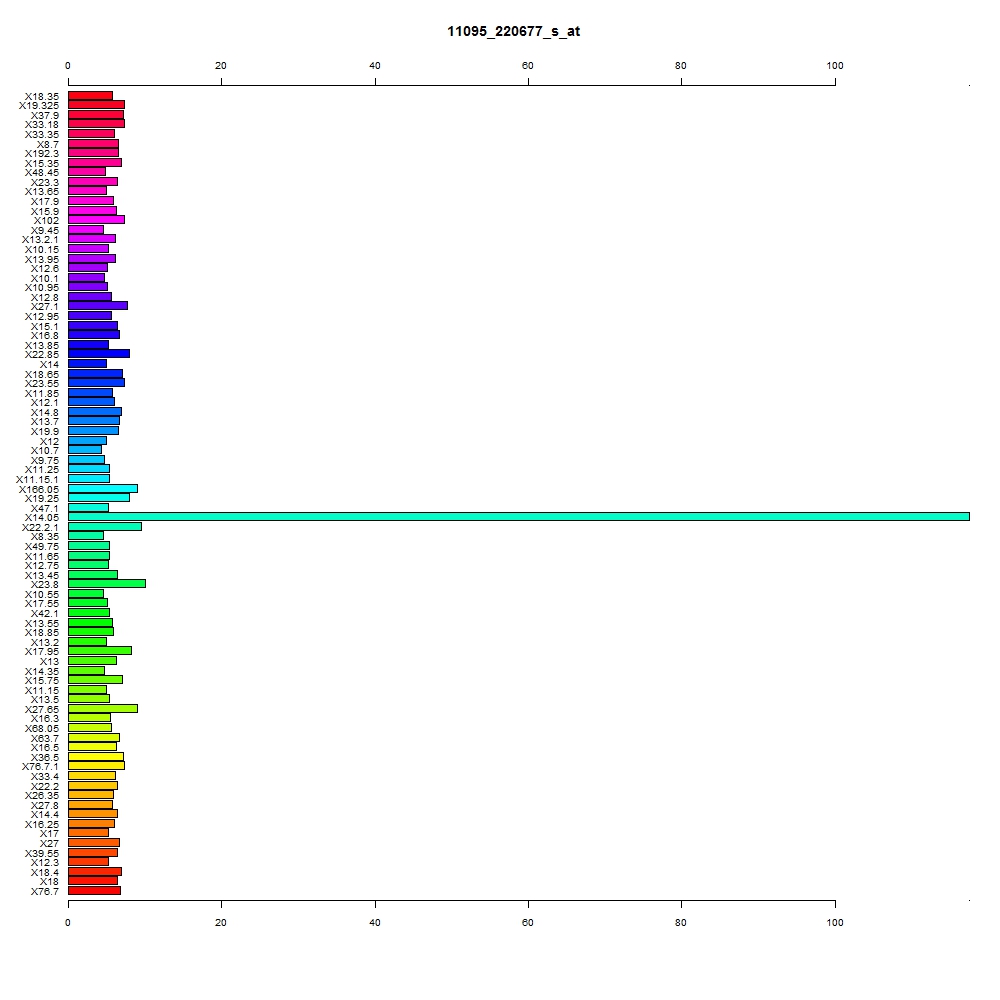The height and width of the screenshot is (1000, 1000).
Task: Click the X37.9 label
Action: pyautogui.click(x=45, y=115)
